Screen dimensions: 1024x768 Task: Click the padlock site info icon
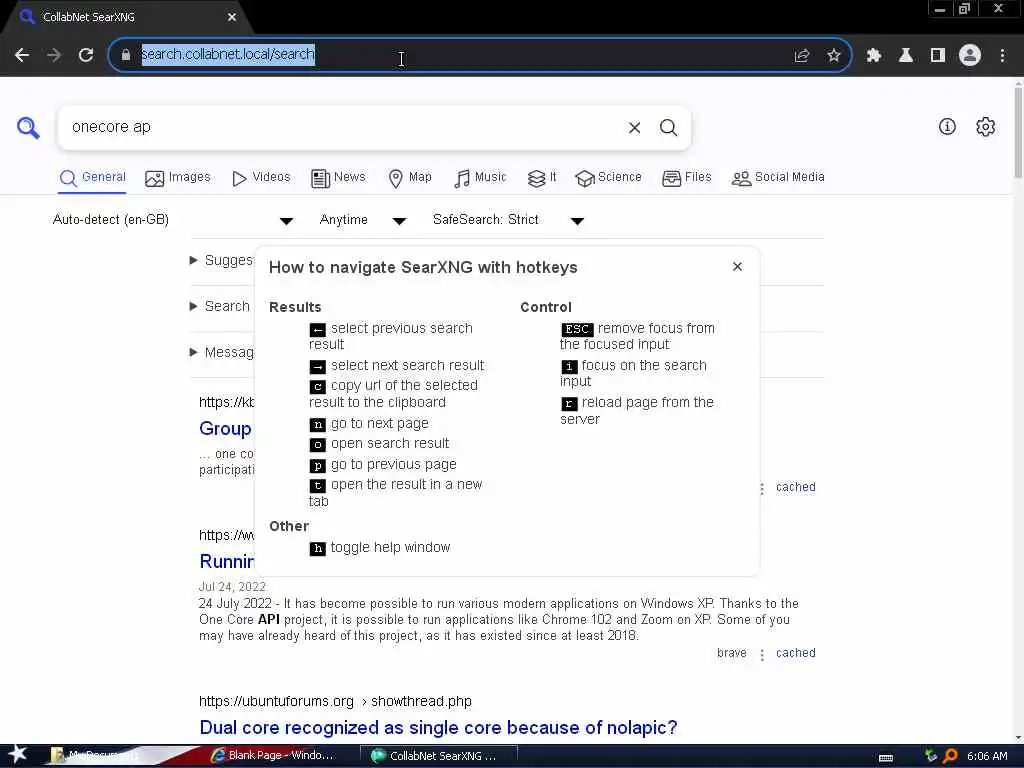coord(126,55)
